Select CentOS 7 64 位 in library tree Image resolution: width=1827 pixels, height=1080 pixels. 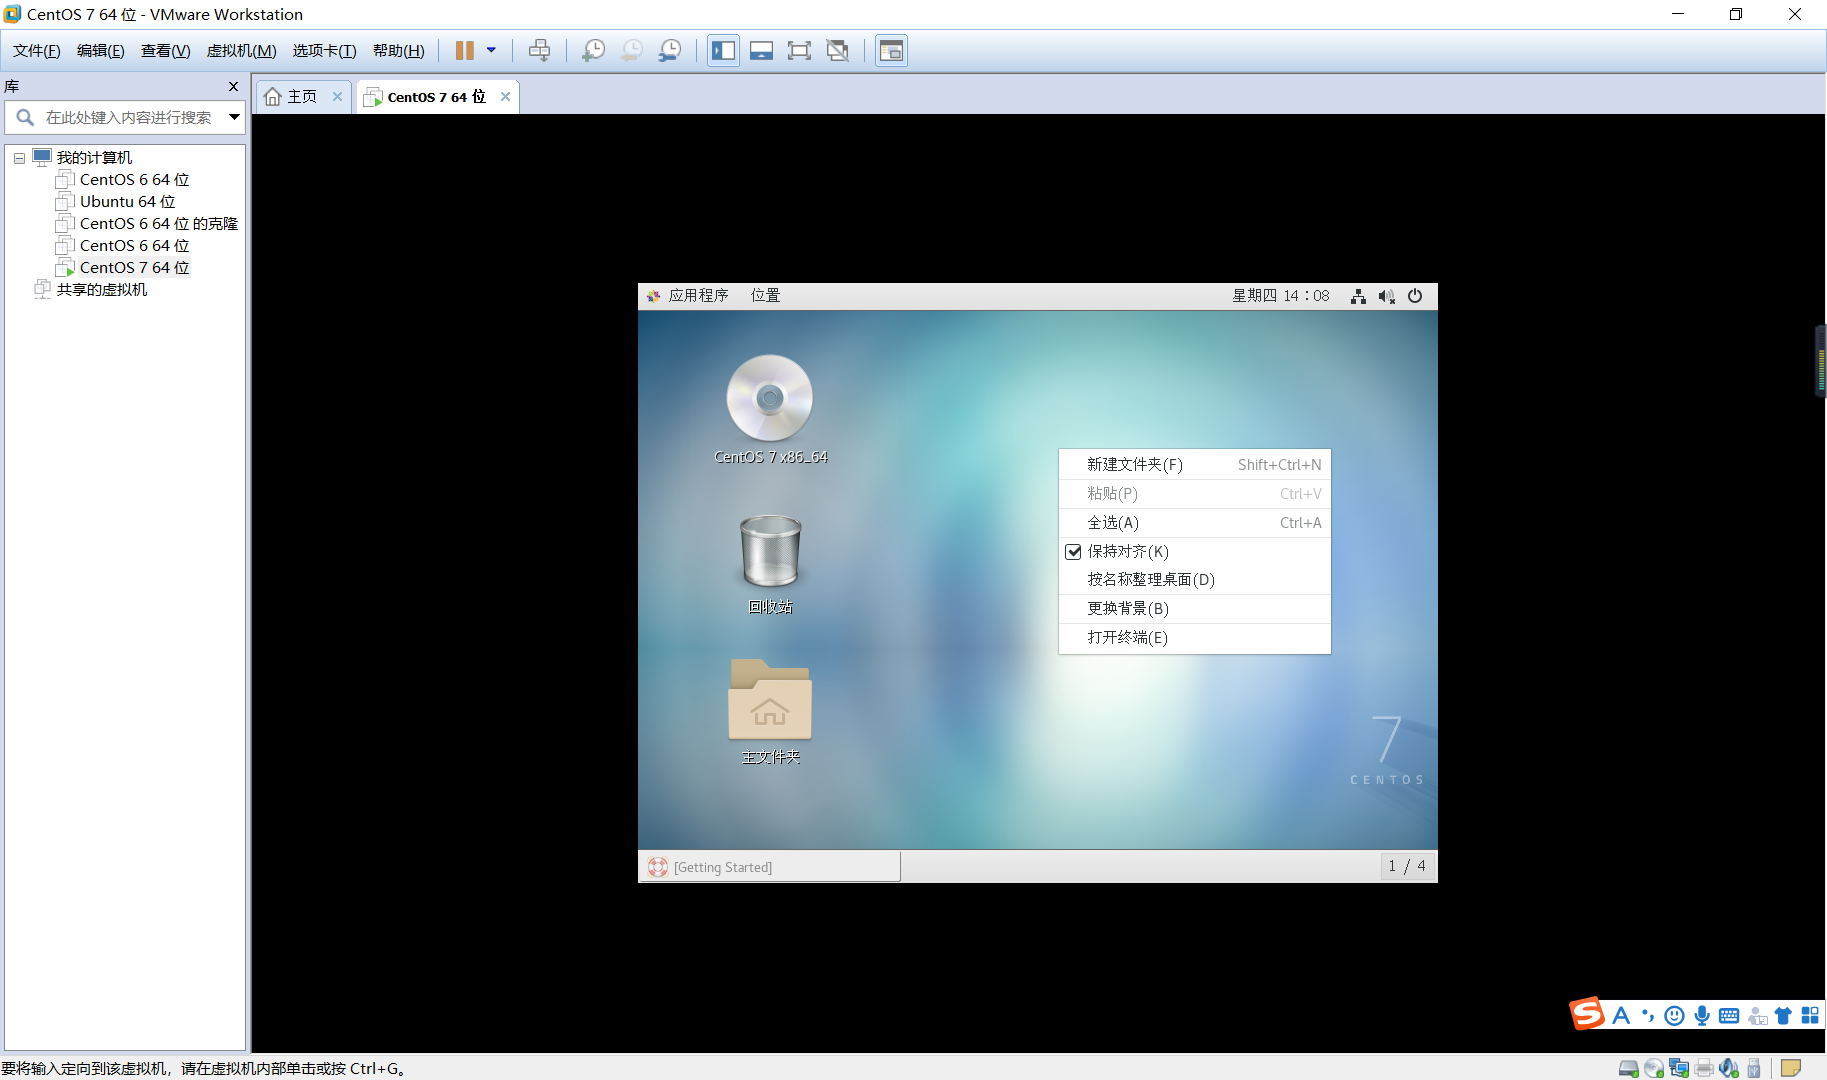coord(134,268)
